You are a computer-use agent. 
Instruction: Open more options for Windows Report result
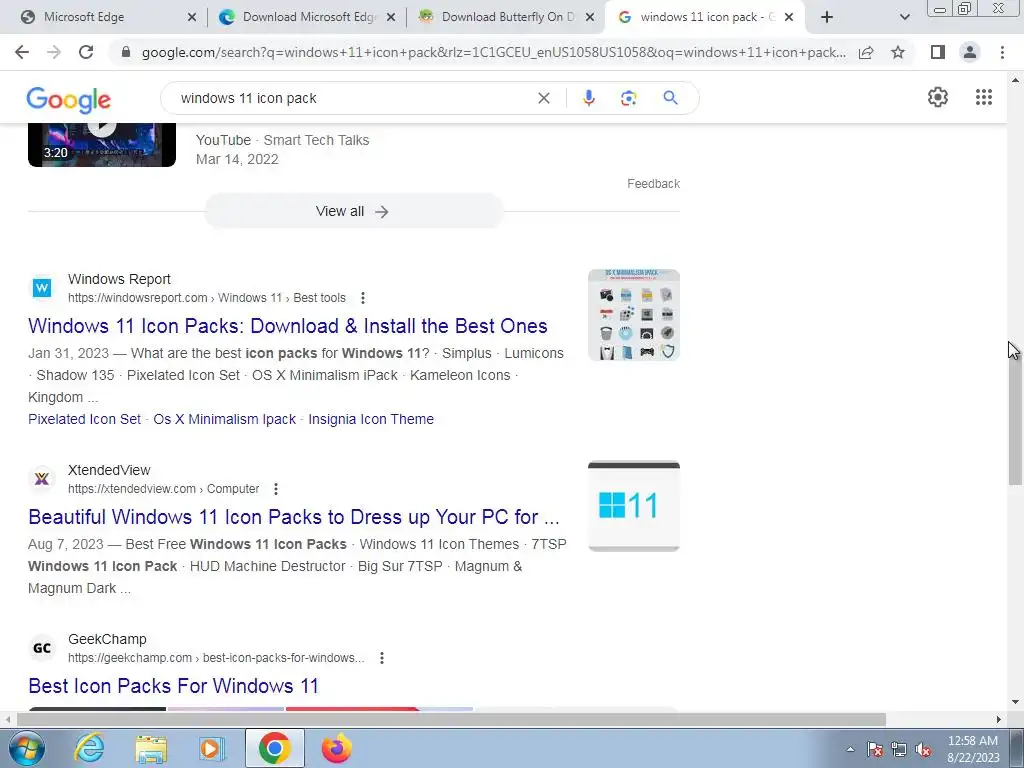pos(362,298)
